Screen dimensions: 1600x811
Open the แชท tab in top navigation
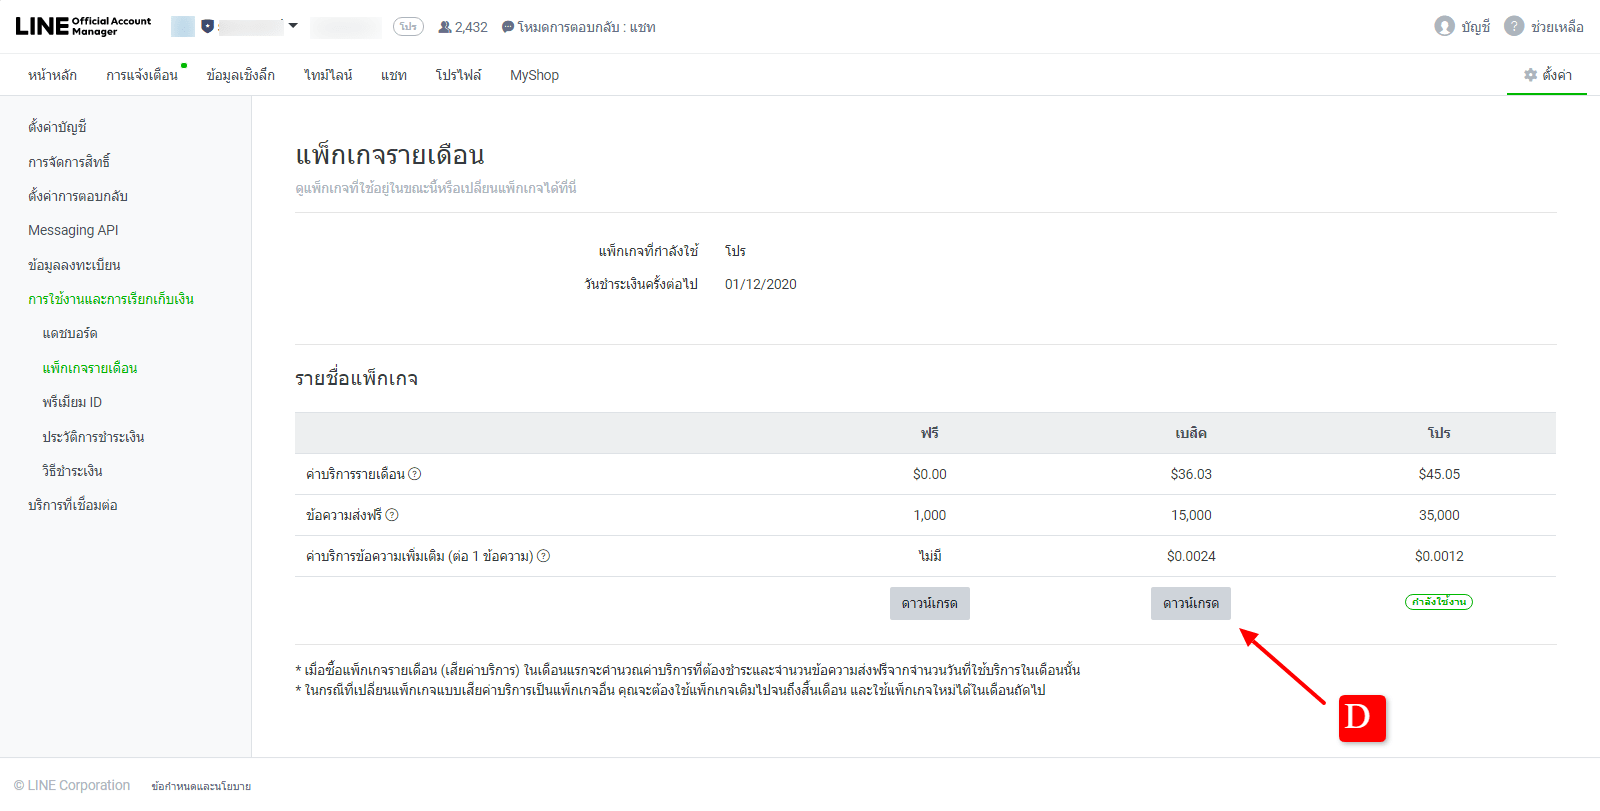pos(394,75)
